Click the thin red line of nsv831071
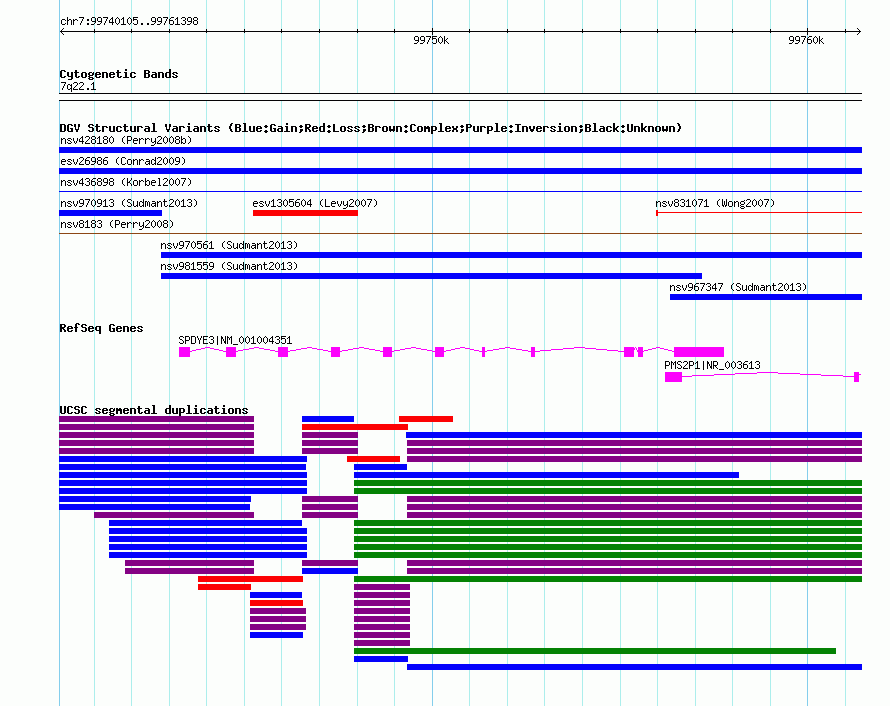Screen dimensions: 890x706 759,213
